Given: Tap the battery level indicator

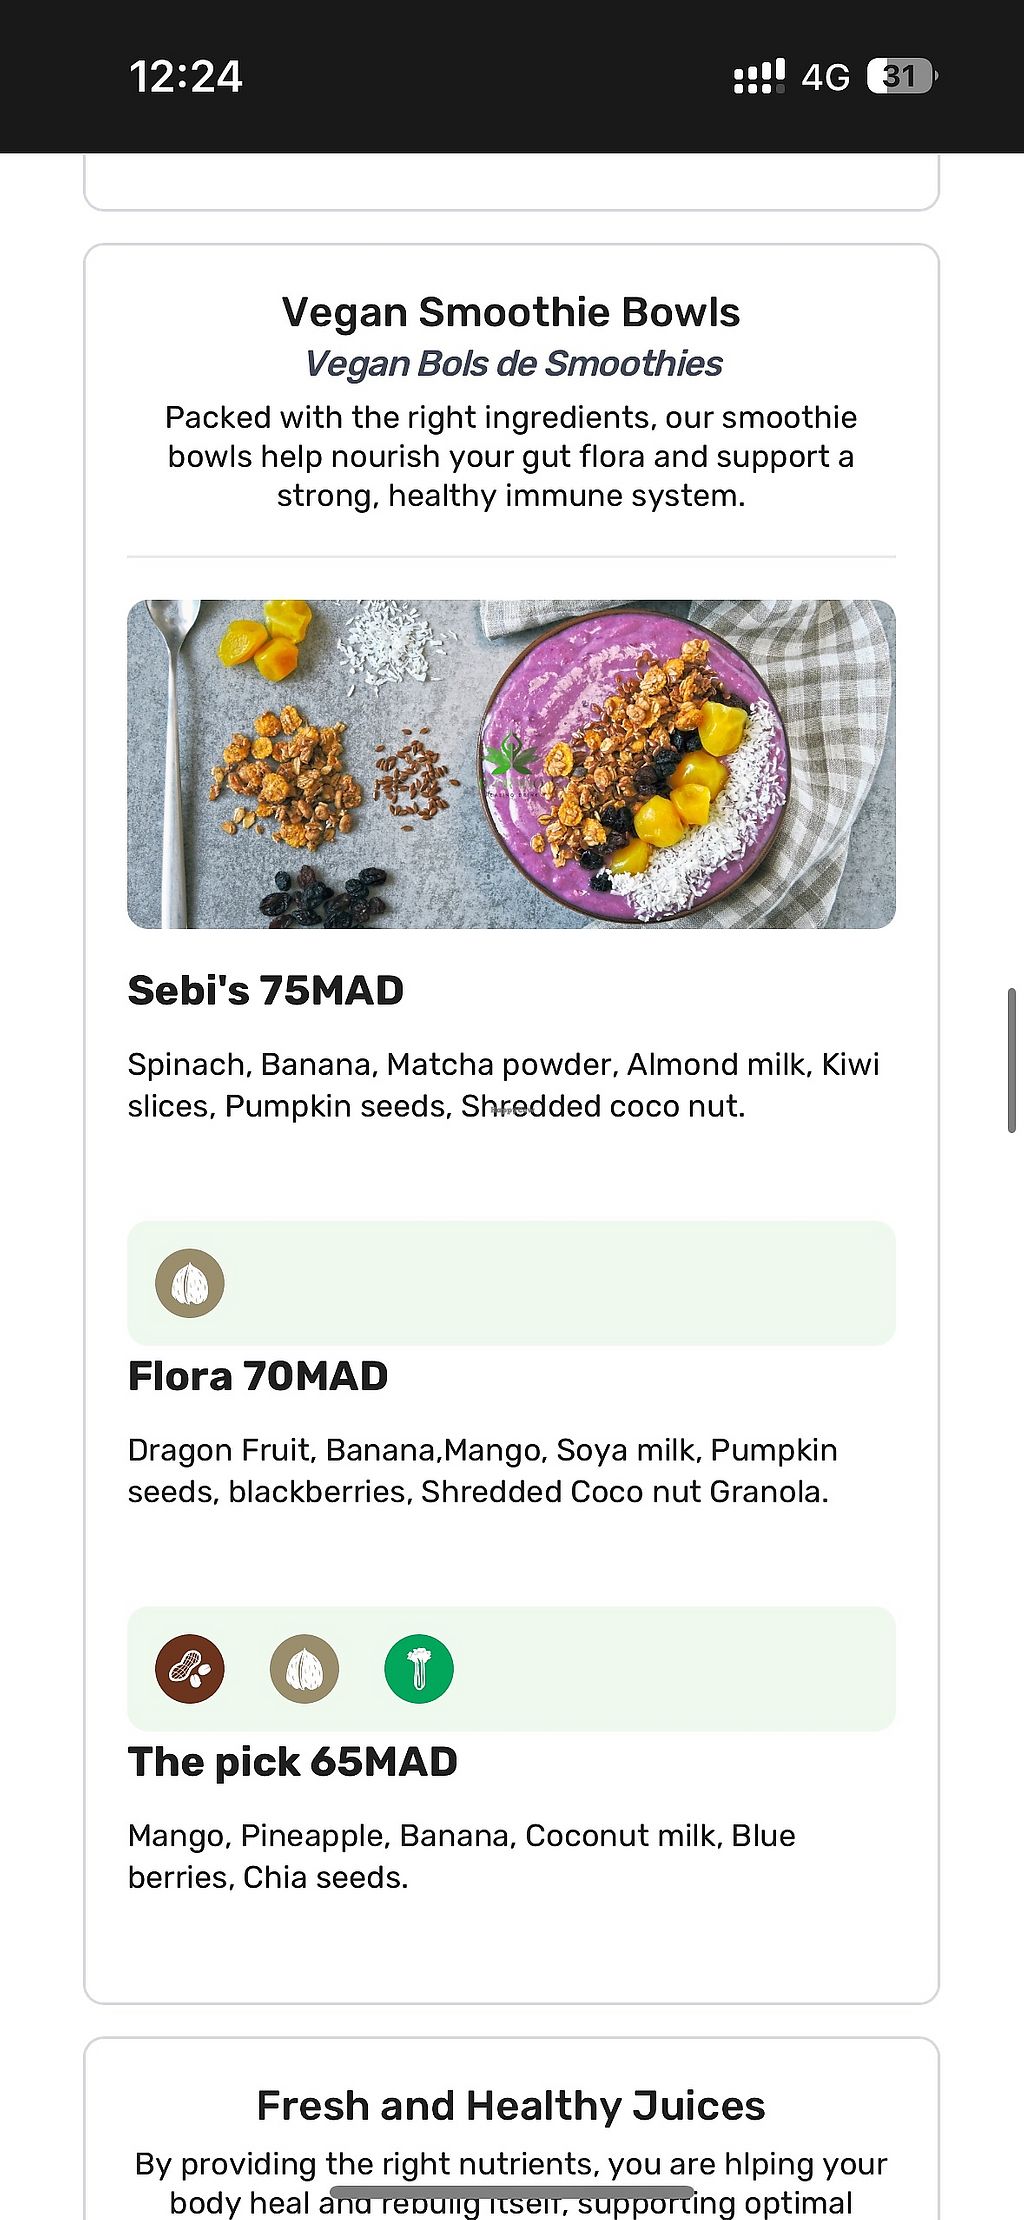Looking at the screenshot, I should (901, 77).
